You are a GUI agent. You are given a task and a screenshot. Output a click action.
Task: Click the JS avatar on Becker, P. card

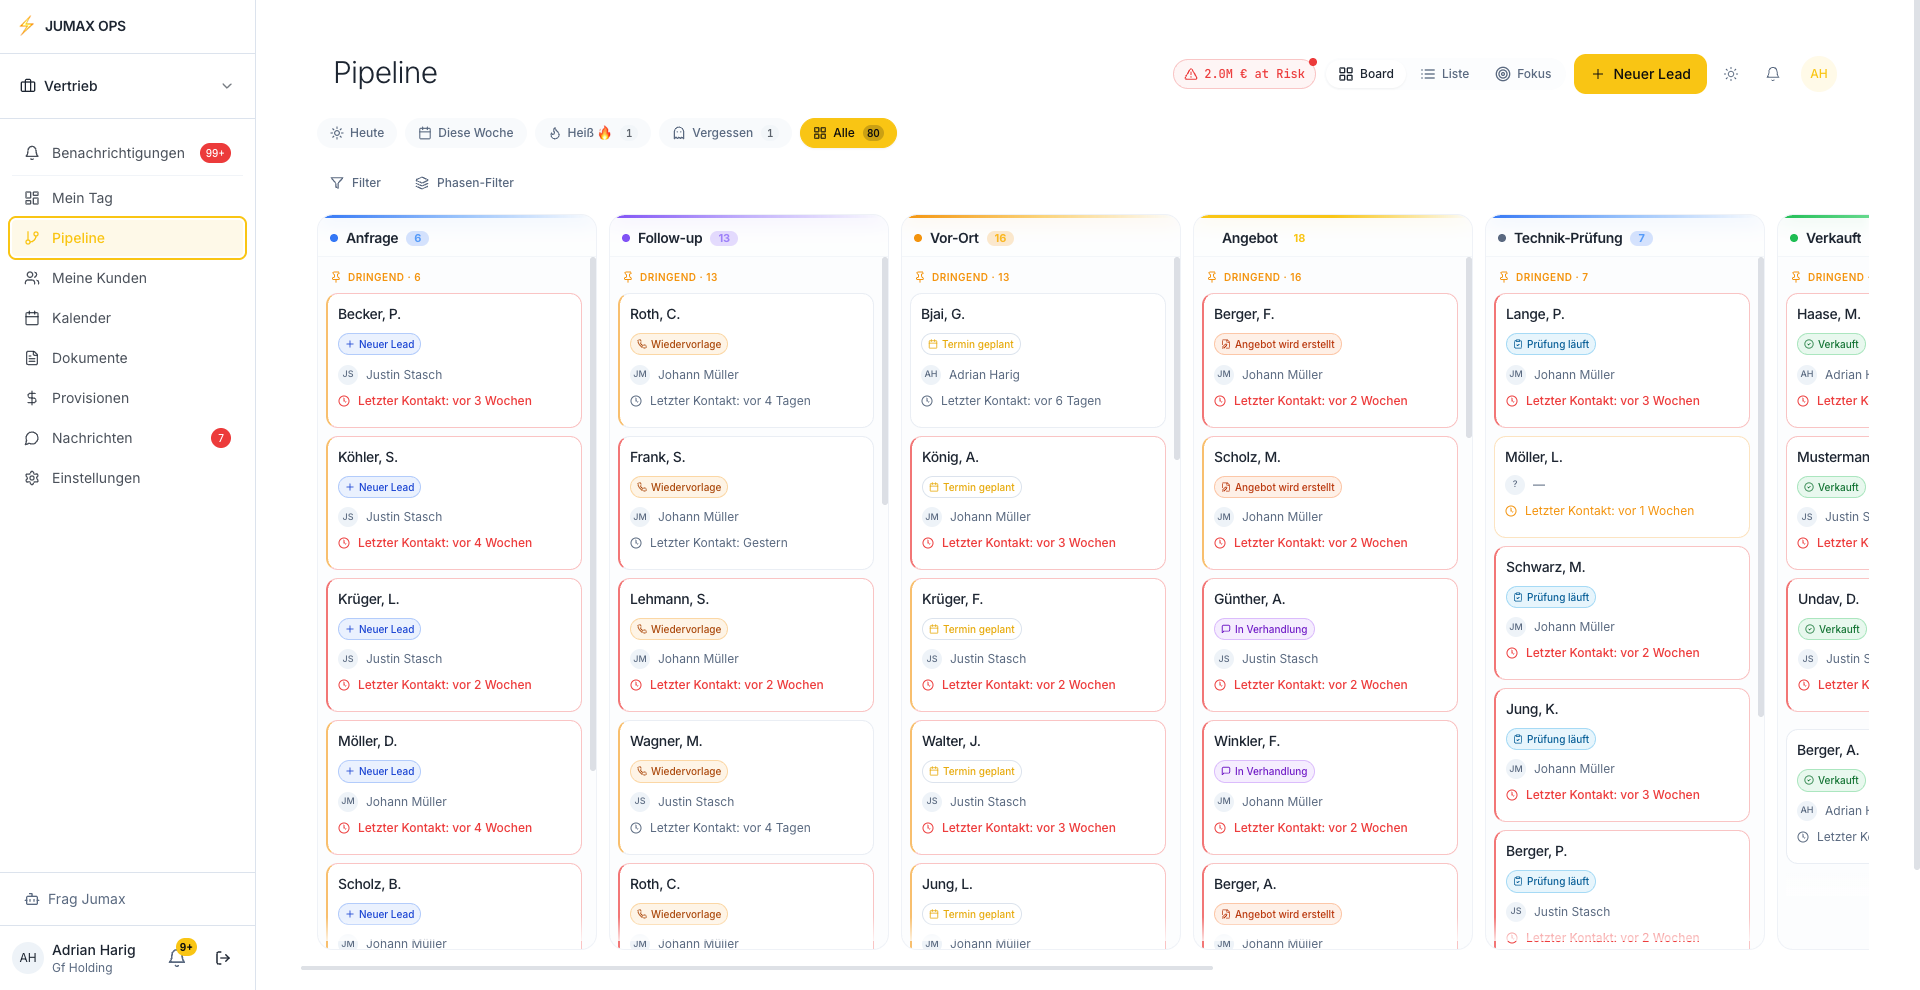click(348, 374)
